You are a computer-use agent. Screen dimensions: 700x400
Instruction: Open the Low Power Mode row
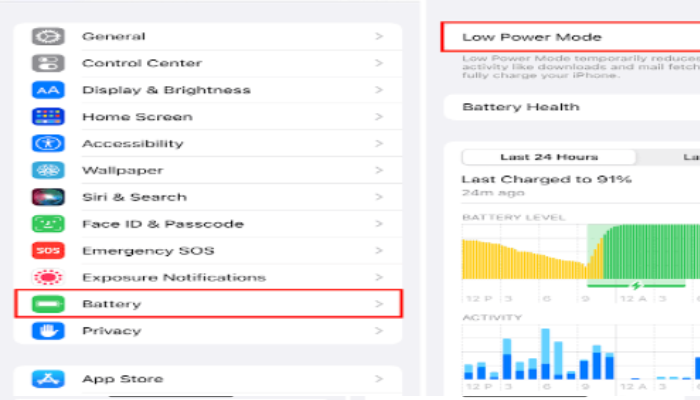[x=571, y=37]
